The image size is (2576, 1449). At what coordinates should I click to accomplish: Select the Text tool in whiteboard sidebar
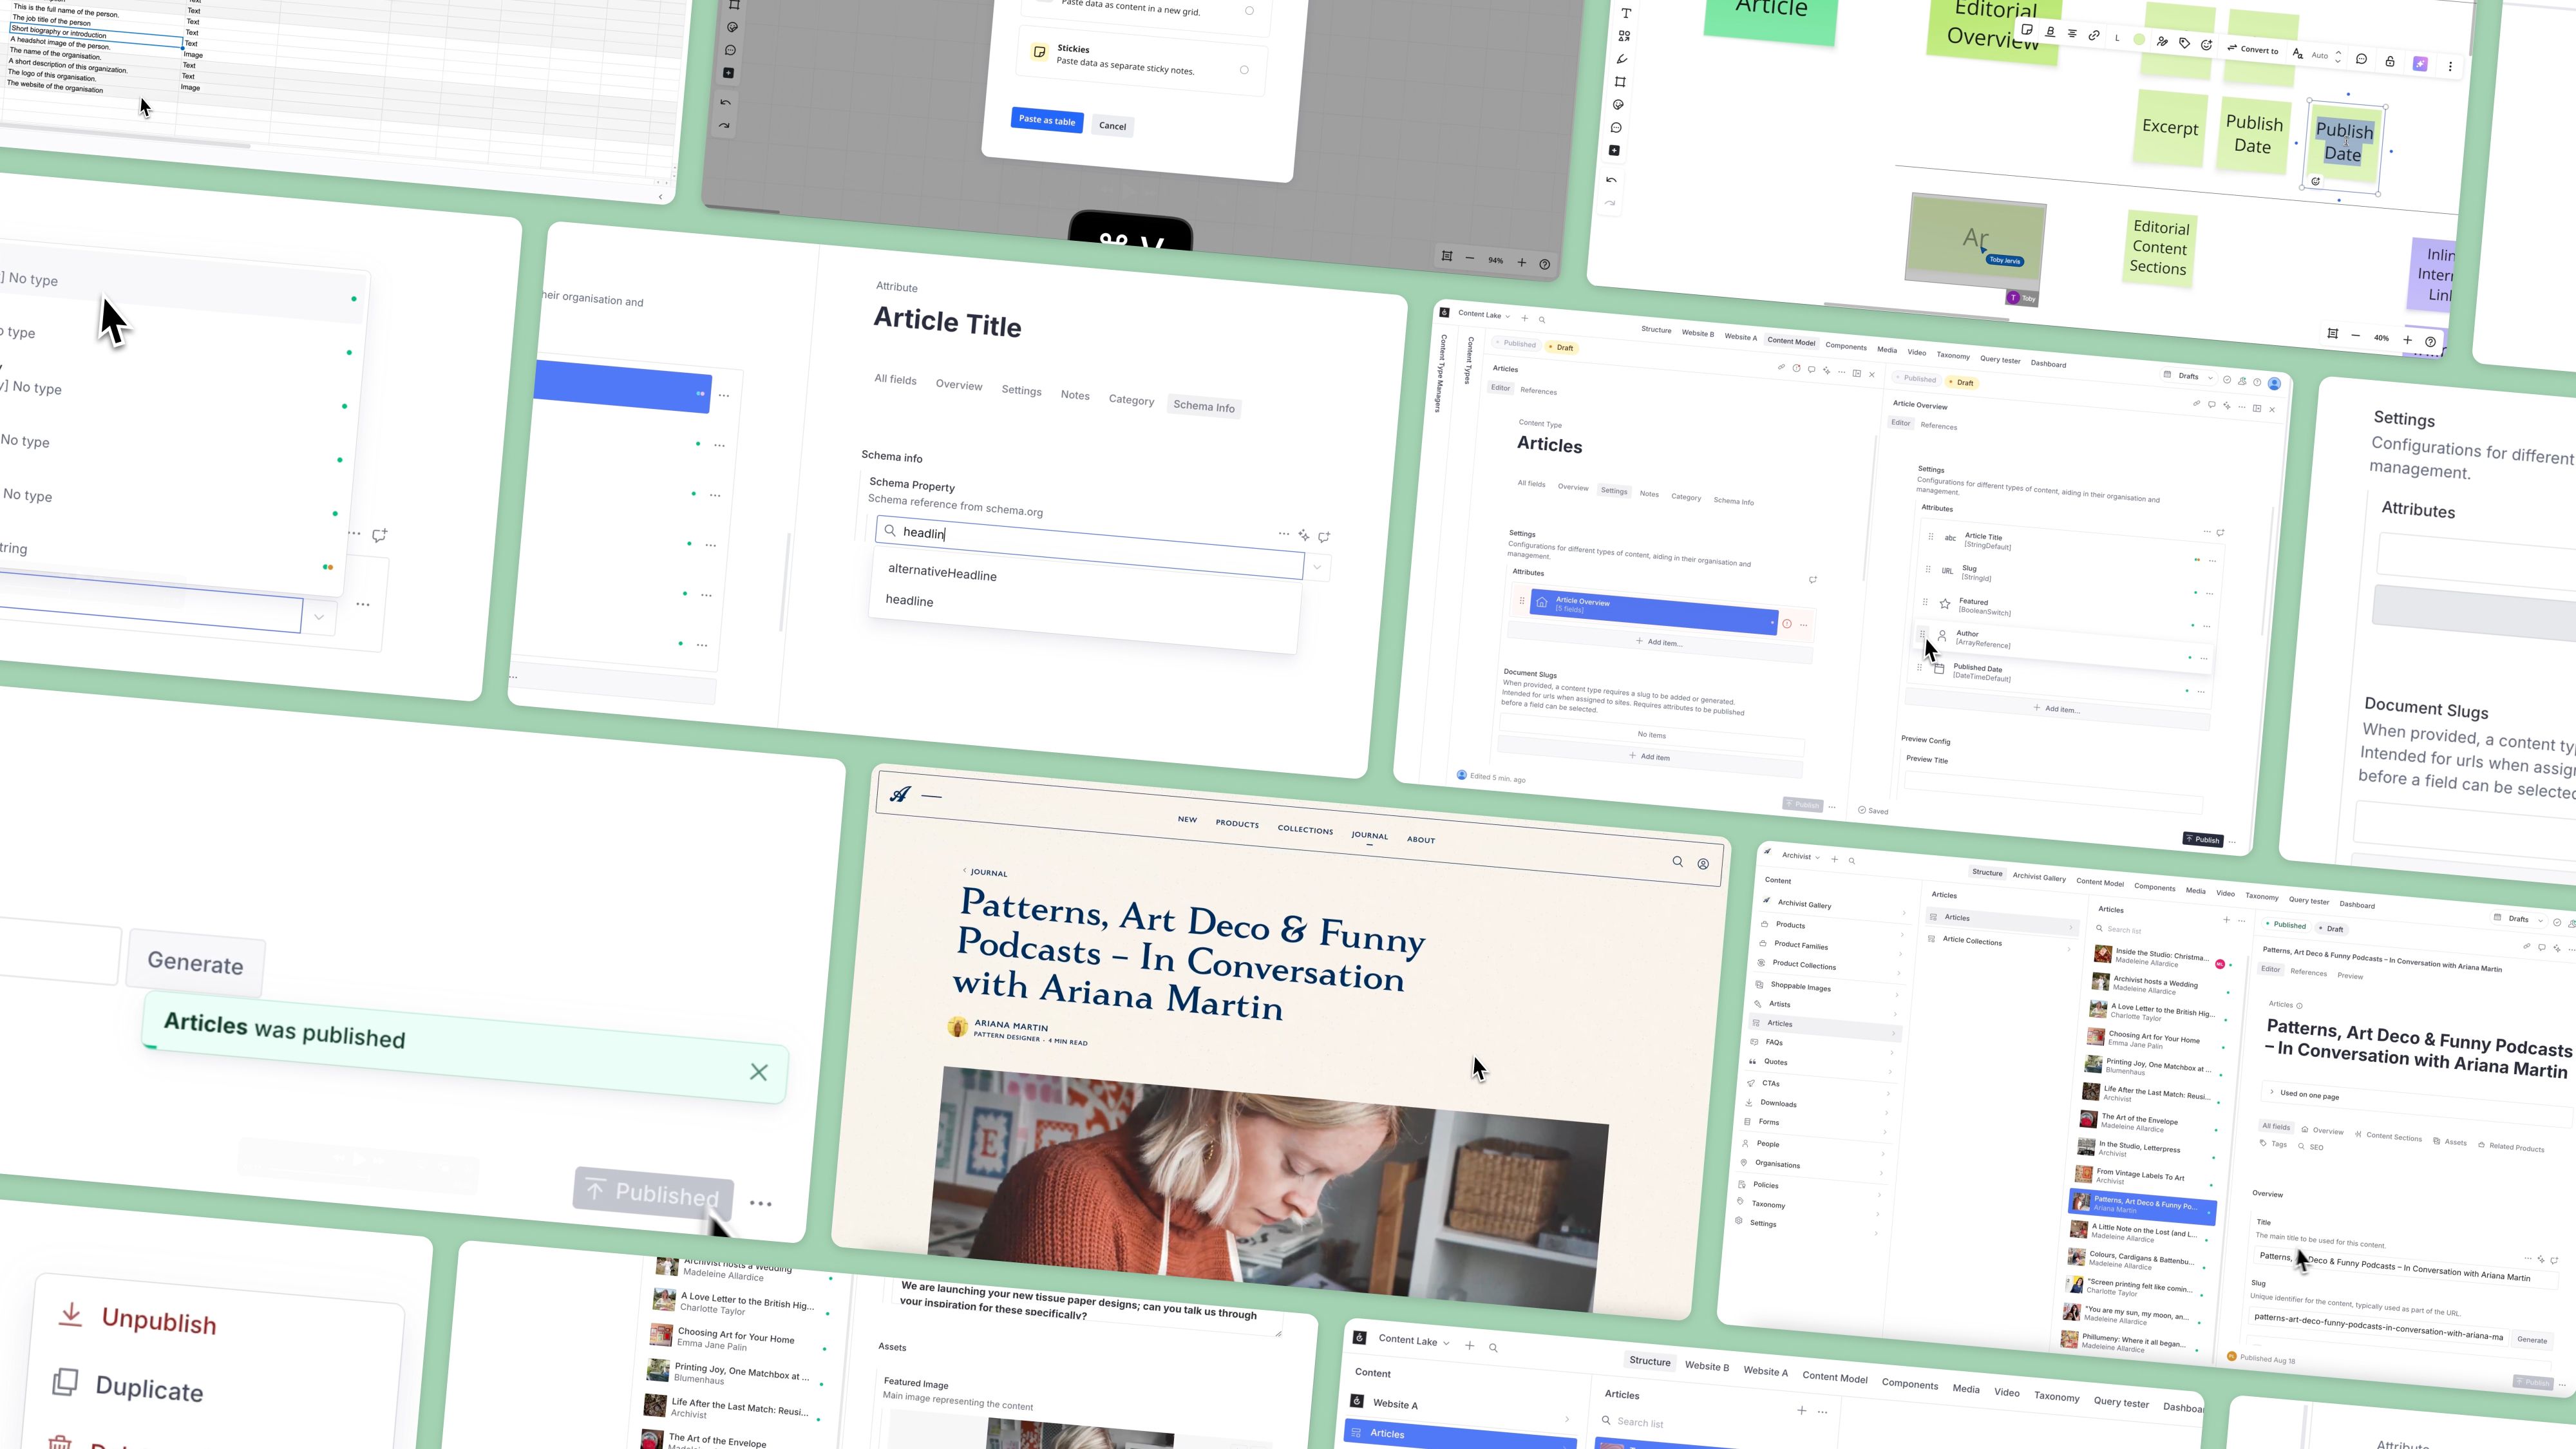click(x=1626, y=13)
